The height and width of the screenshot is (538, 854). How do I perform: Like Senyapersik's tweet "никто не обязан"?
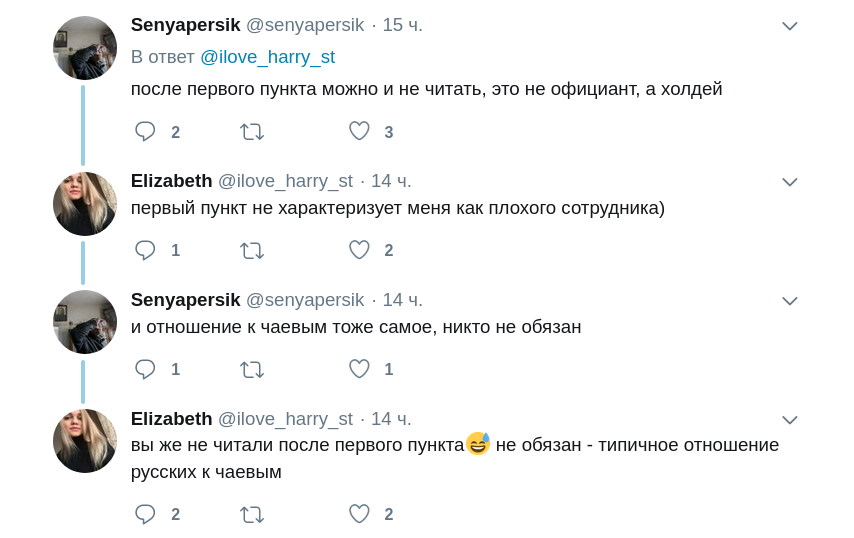(x=359, y=369)
